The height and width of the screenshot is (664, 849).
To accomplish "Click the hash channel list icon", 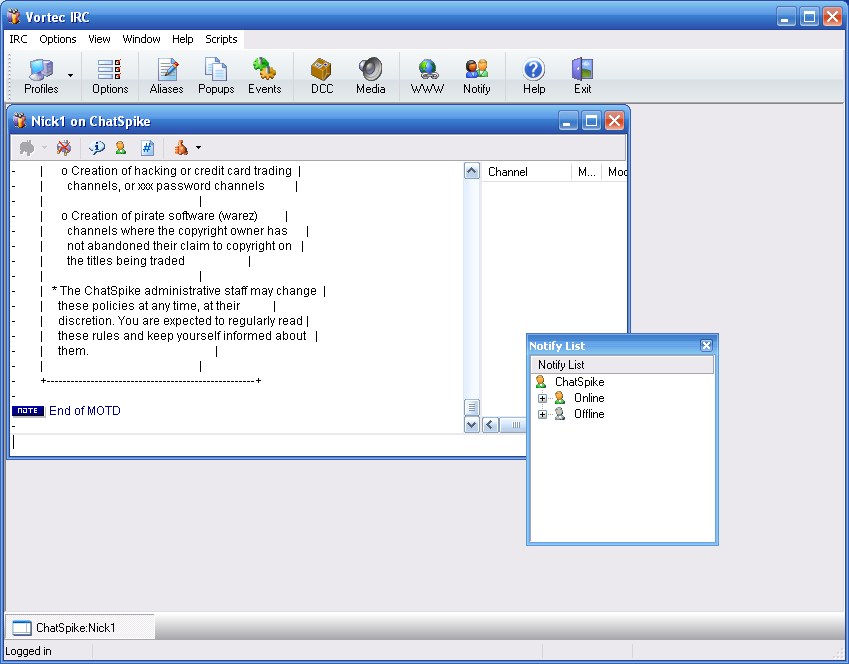I will pyautogui.click(x=147, y=147).
